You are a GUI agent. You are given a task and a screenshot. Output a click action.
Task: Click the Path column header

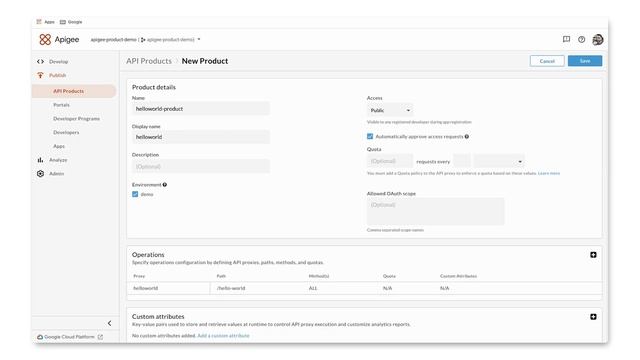click(221, 276)
